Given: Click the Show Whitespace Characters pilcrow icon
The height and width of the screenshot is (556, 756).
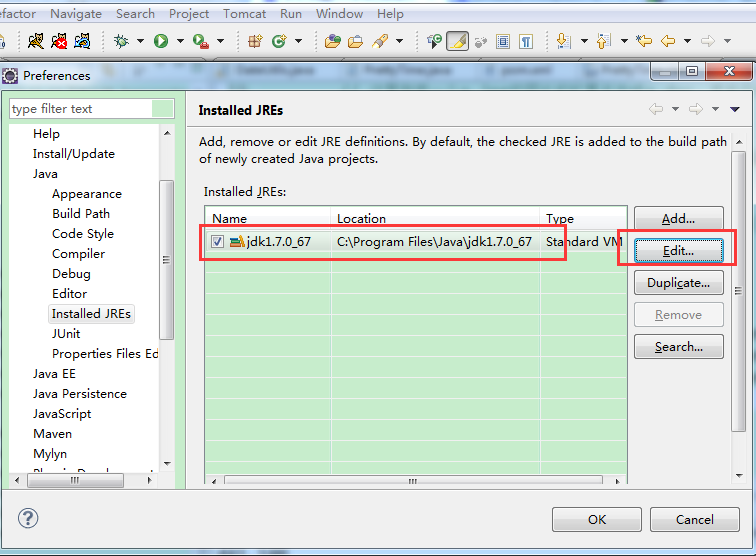Looking at the screenshot, I should click(526, 41).
